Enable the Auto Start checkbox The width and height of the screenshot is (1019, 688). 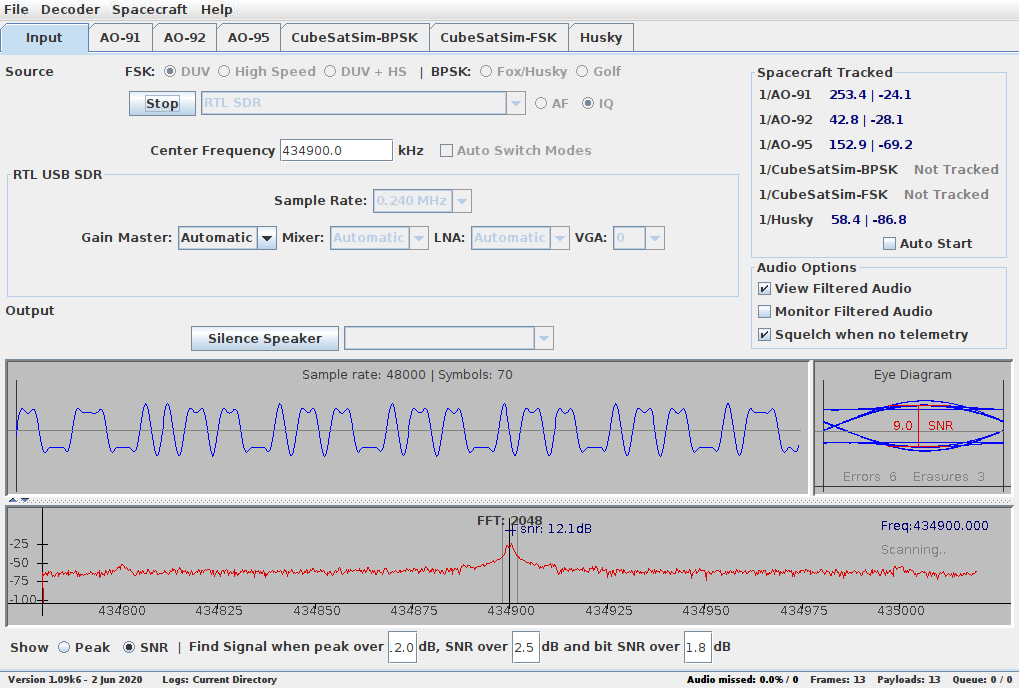coord(928,244)
